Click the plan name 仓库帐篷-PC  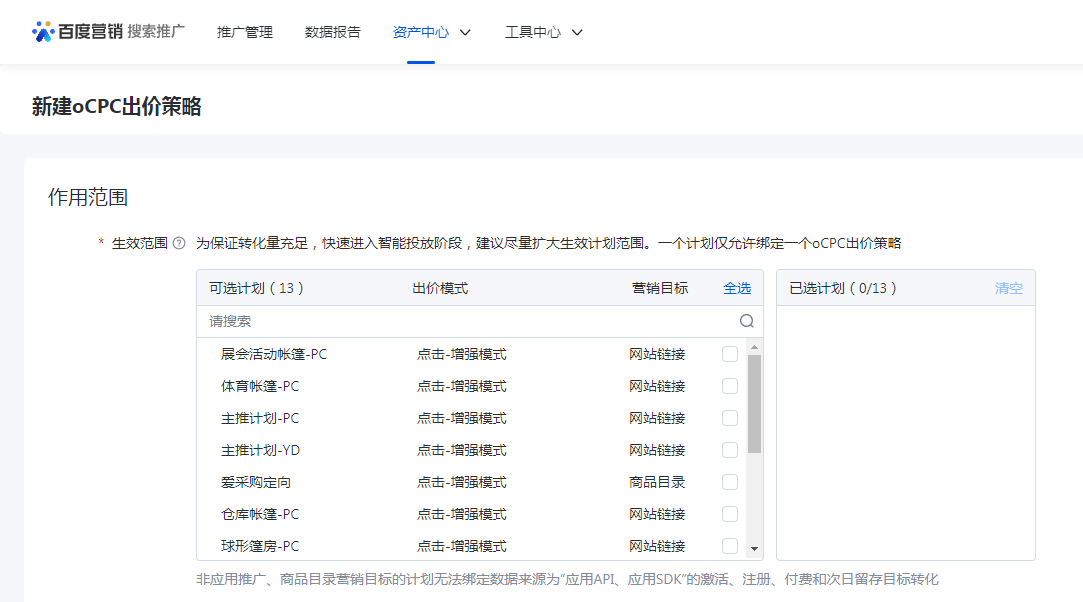pyautogui.click(x=260, y=514)
